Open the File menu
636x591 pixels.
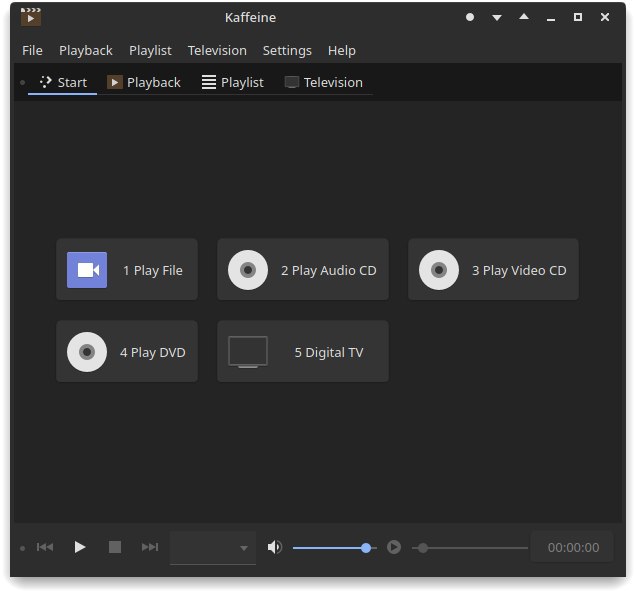click(32, 50)
